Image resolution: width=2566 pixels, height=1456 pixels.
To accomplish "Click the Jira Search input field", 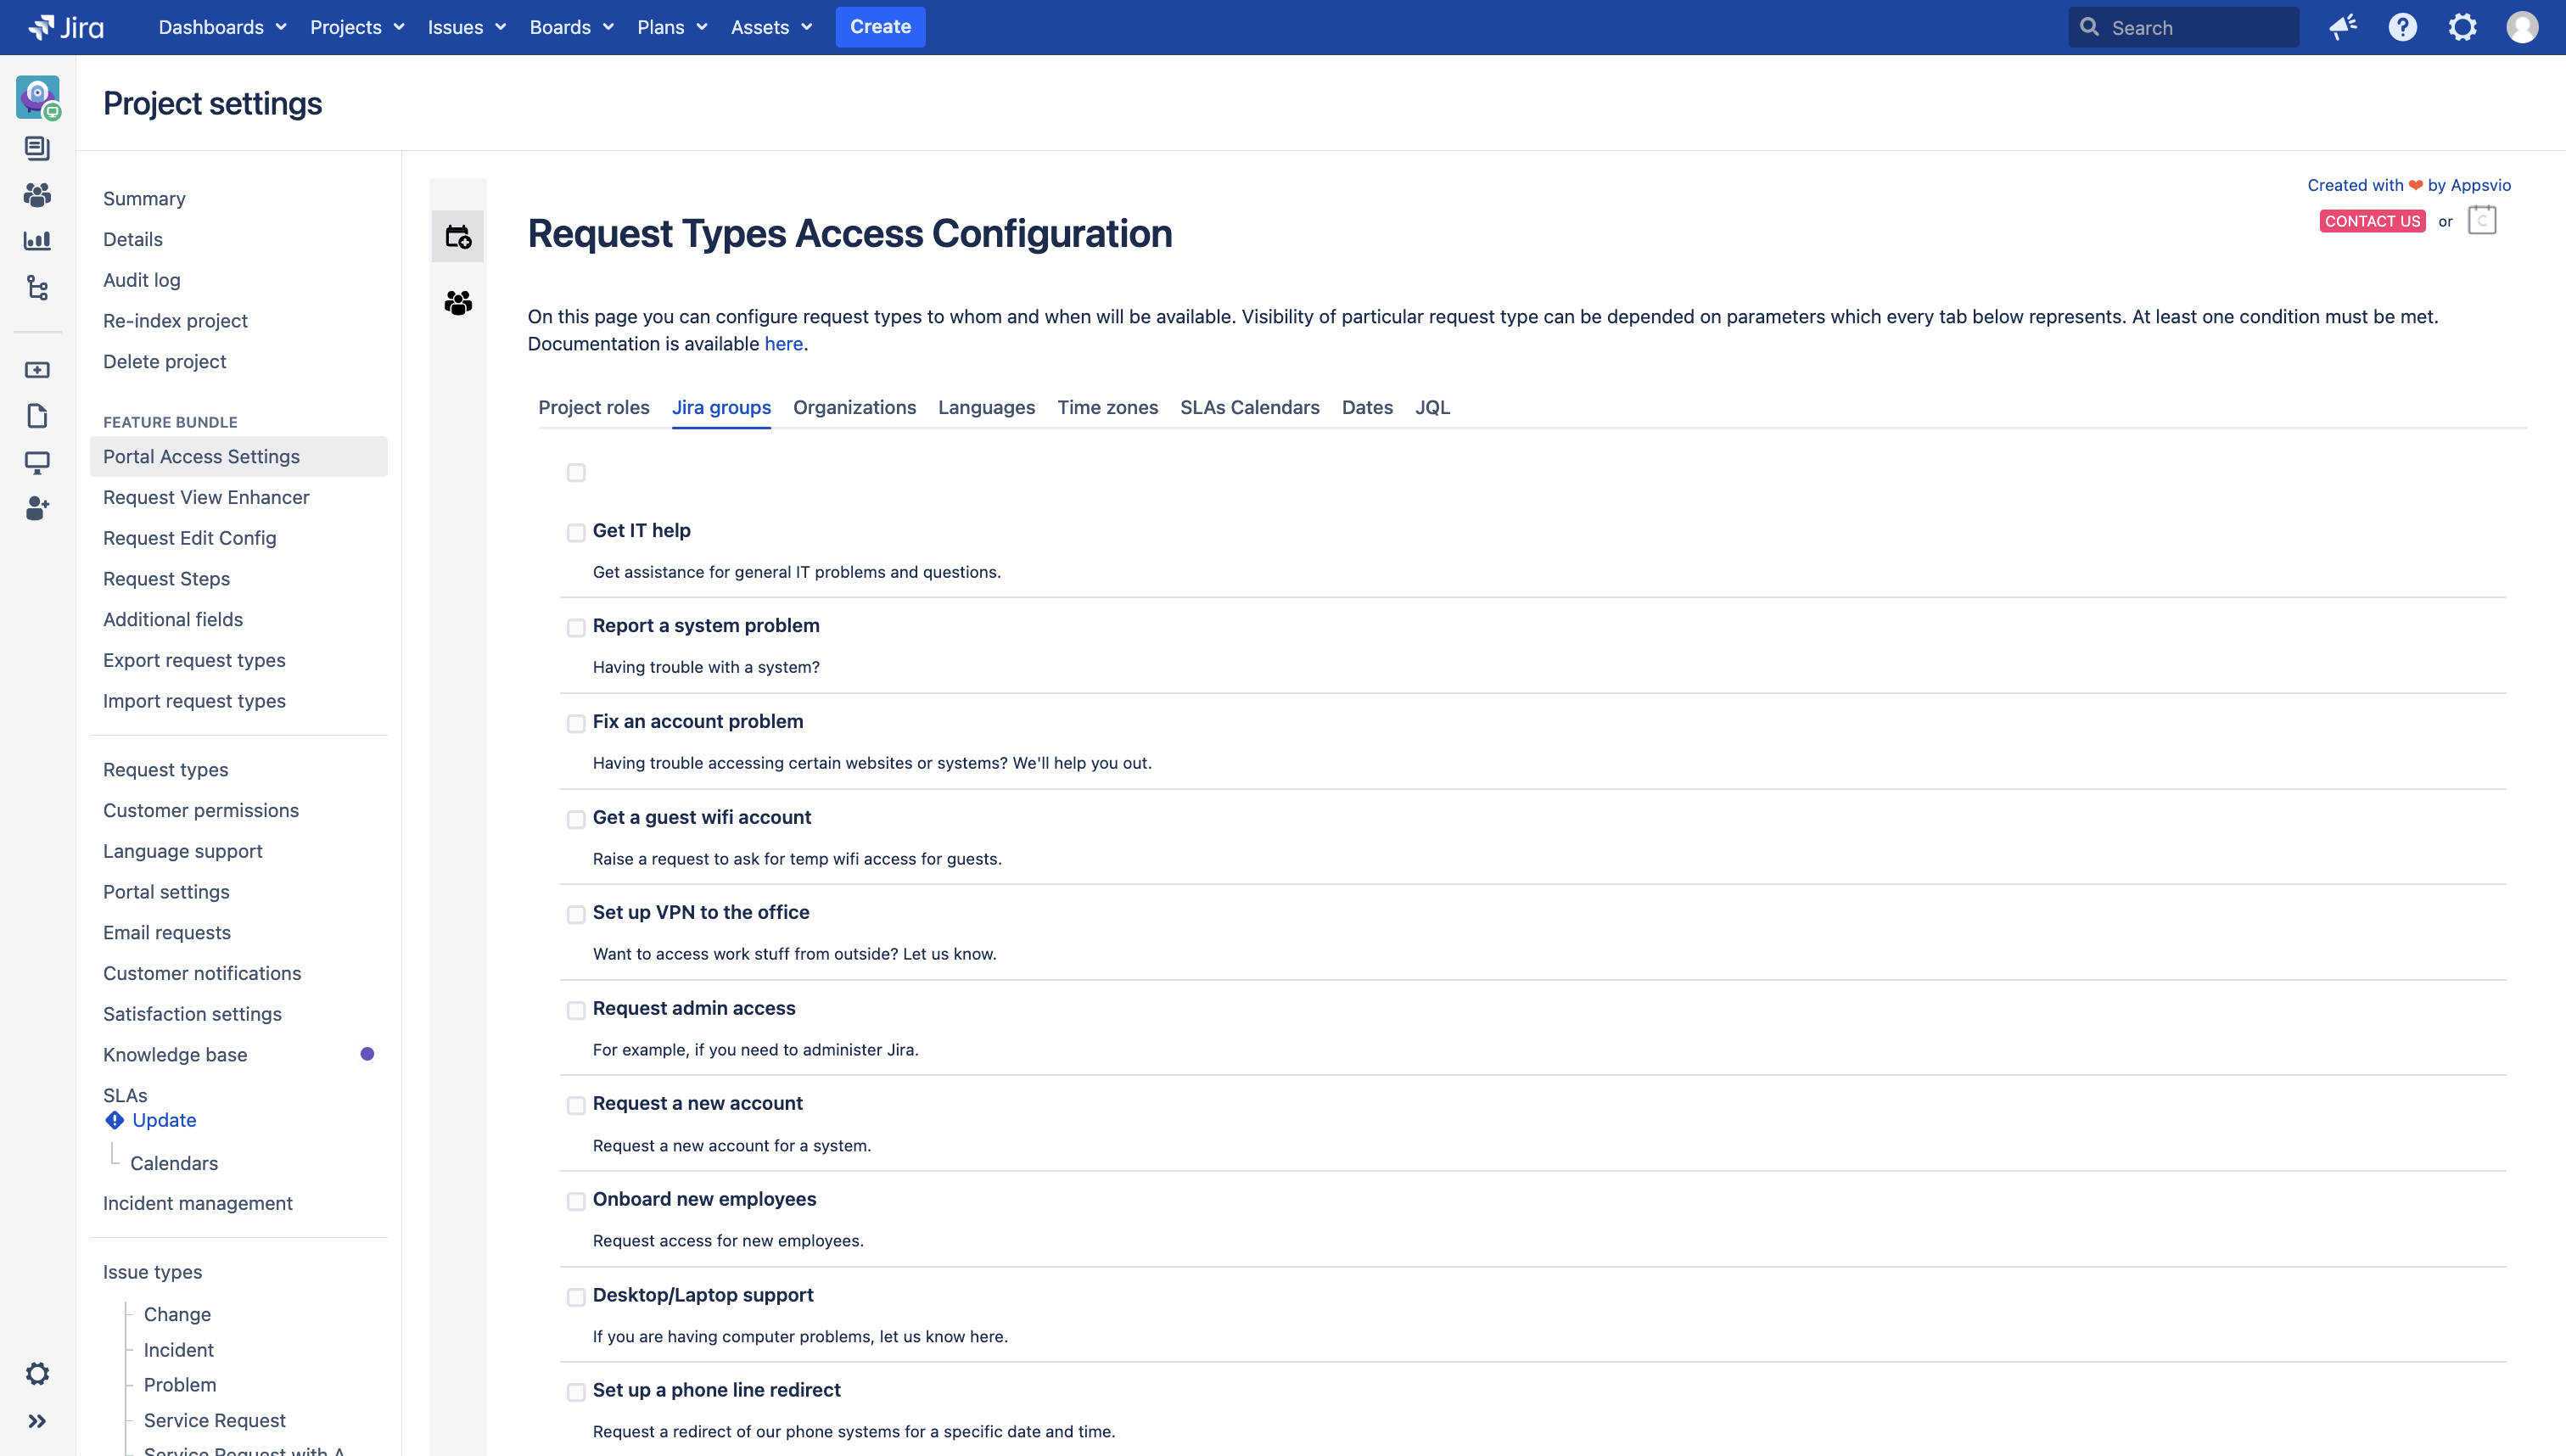I will click(2183, 26).
